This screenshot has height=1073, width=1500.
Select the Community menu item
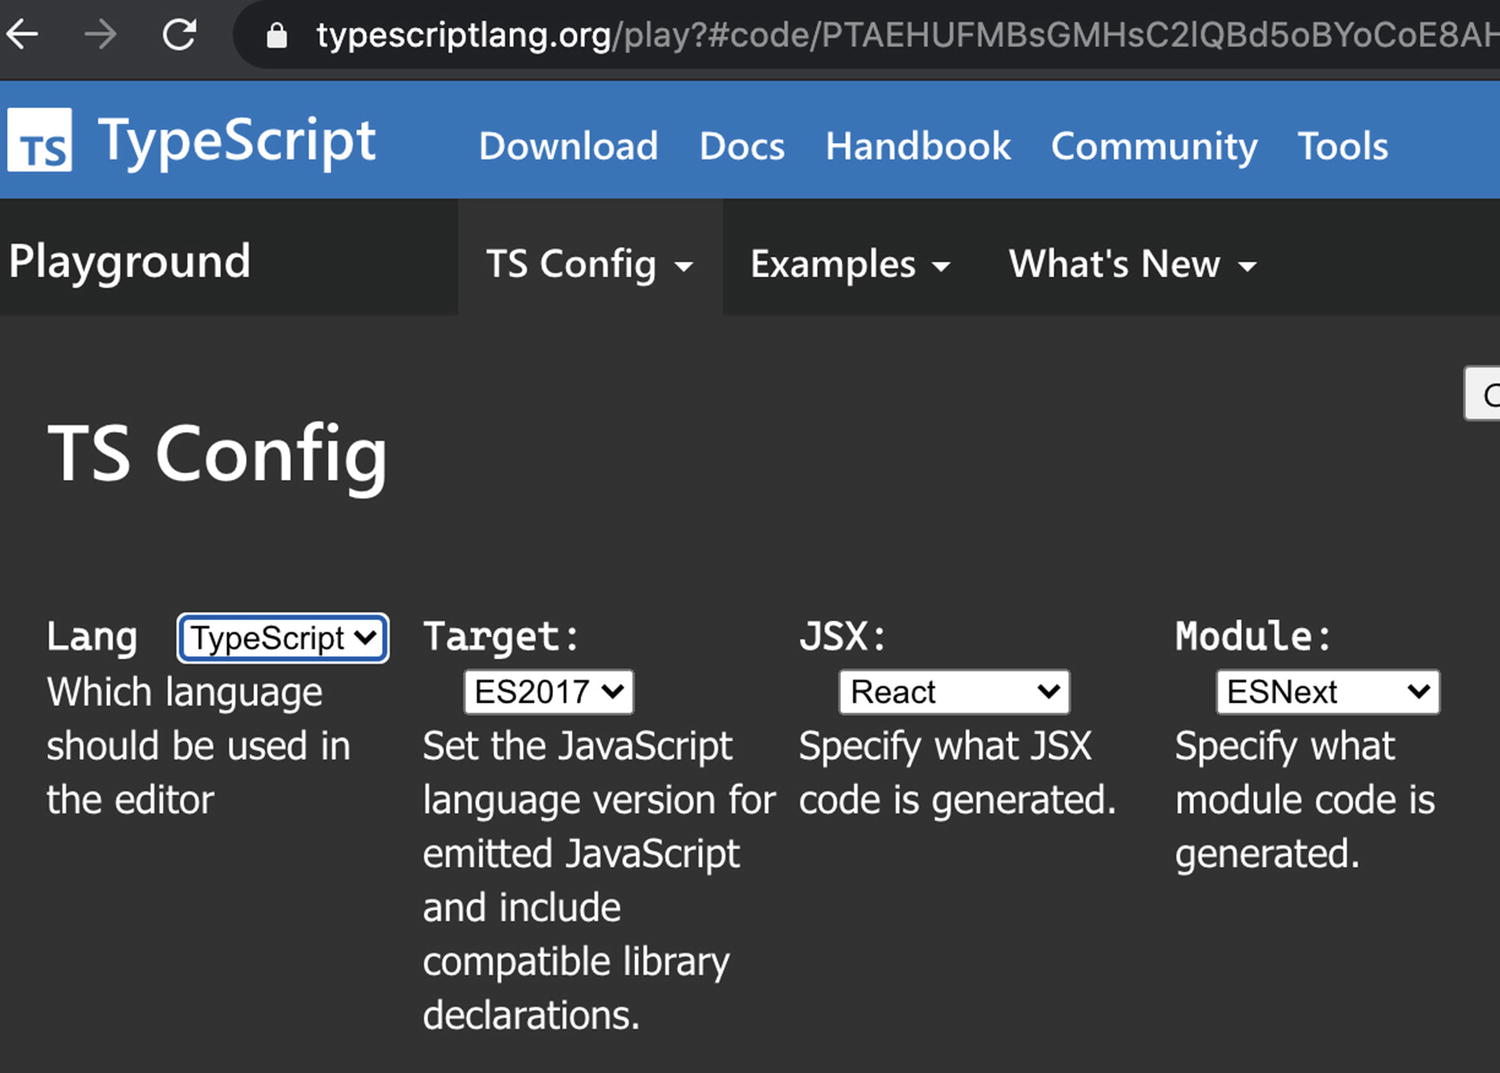pyautogui.click(x=1154, y=146)
